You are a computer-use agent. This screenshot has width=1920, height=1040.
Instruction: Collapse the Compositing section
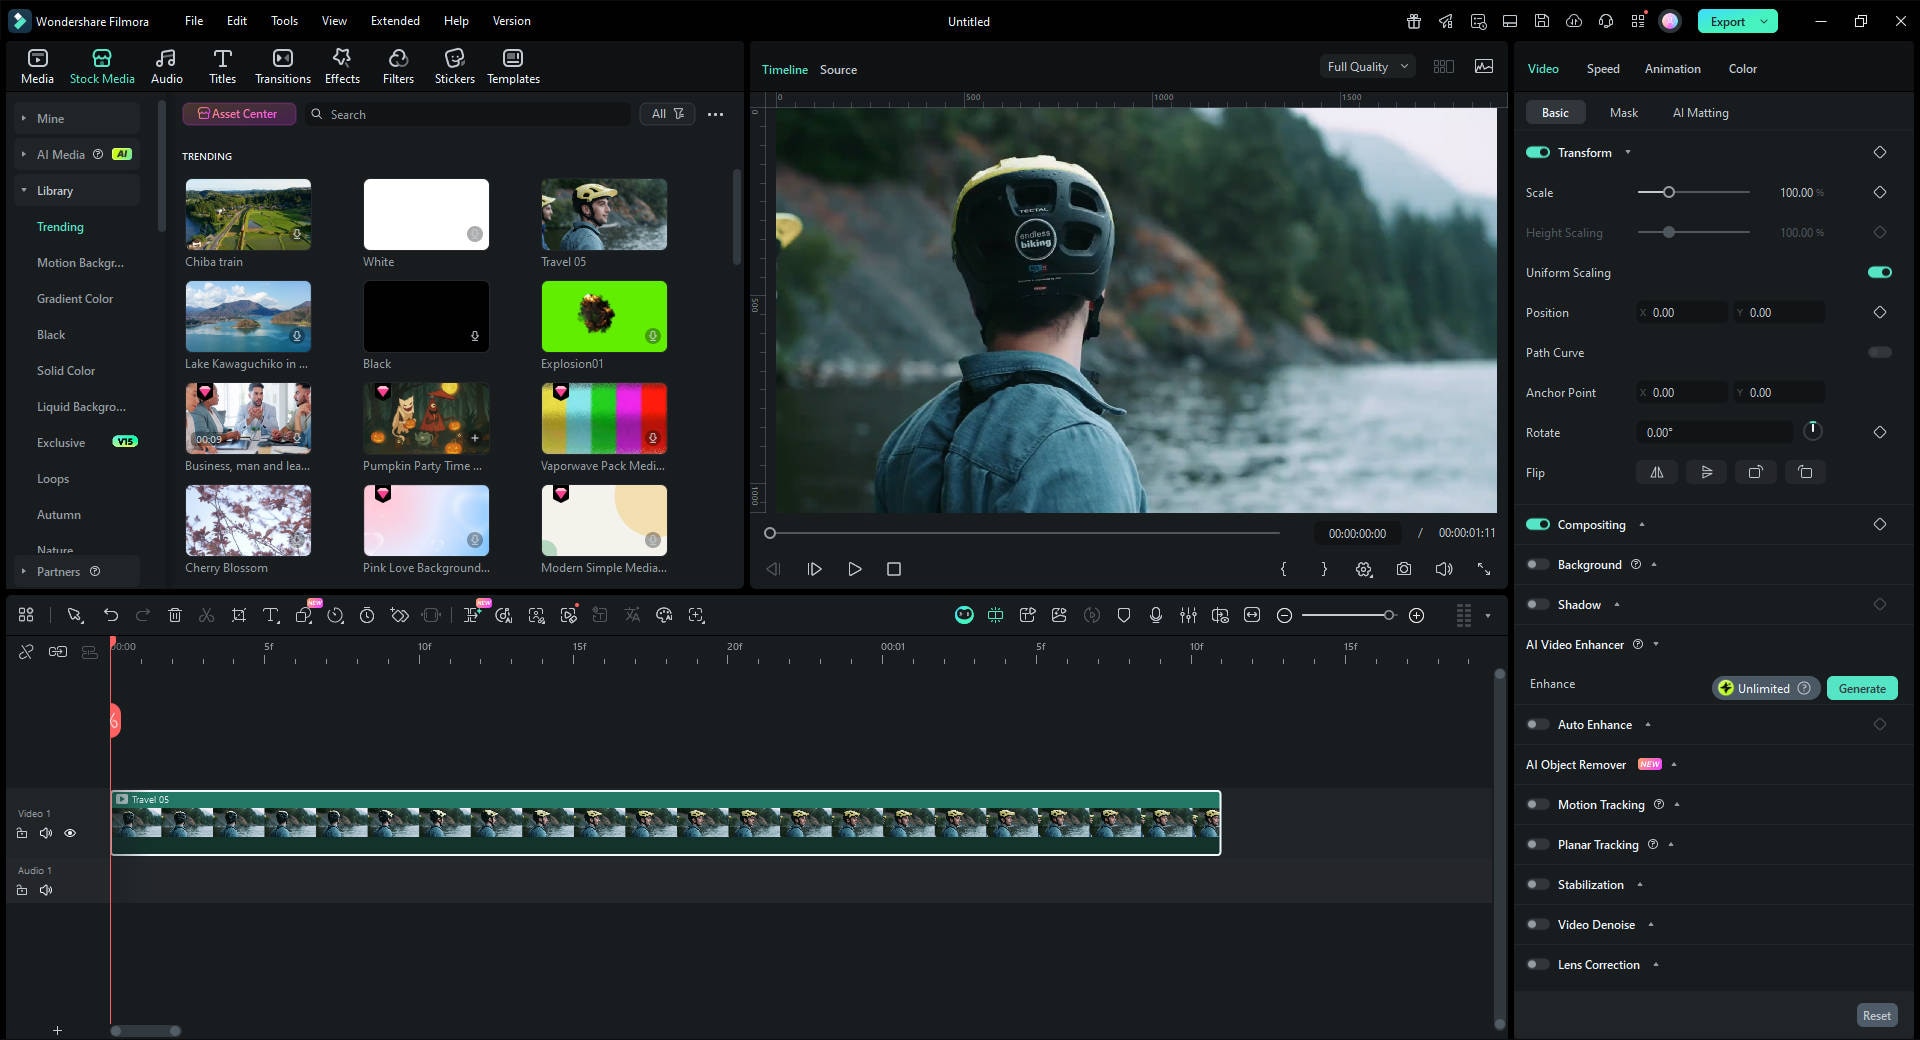pos(1644,524)
